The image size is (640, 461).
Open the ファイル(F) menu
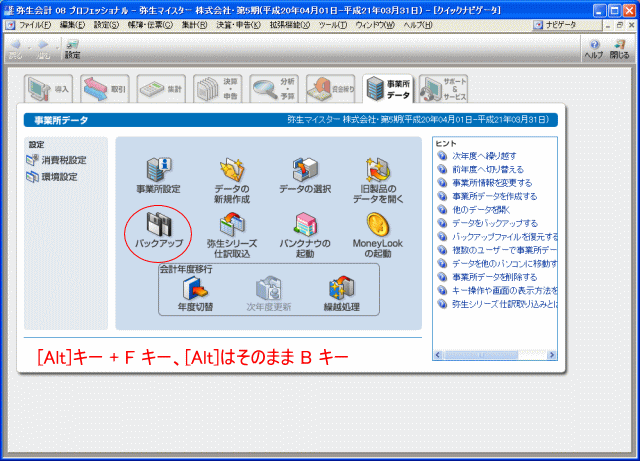pos(35,25)
